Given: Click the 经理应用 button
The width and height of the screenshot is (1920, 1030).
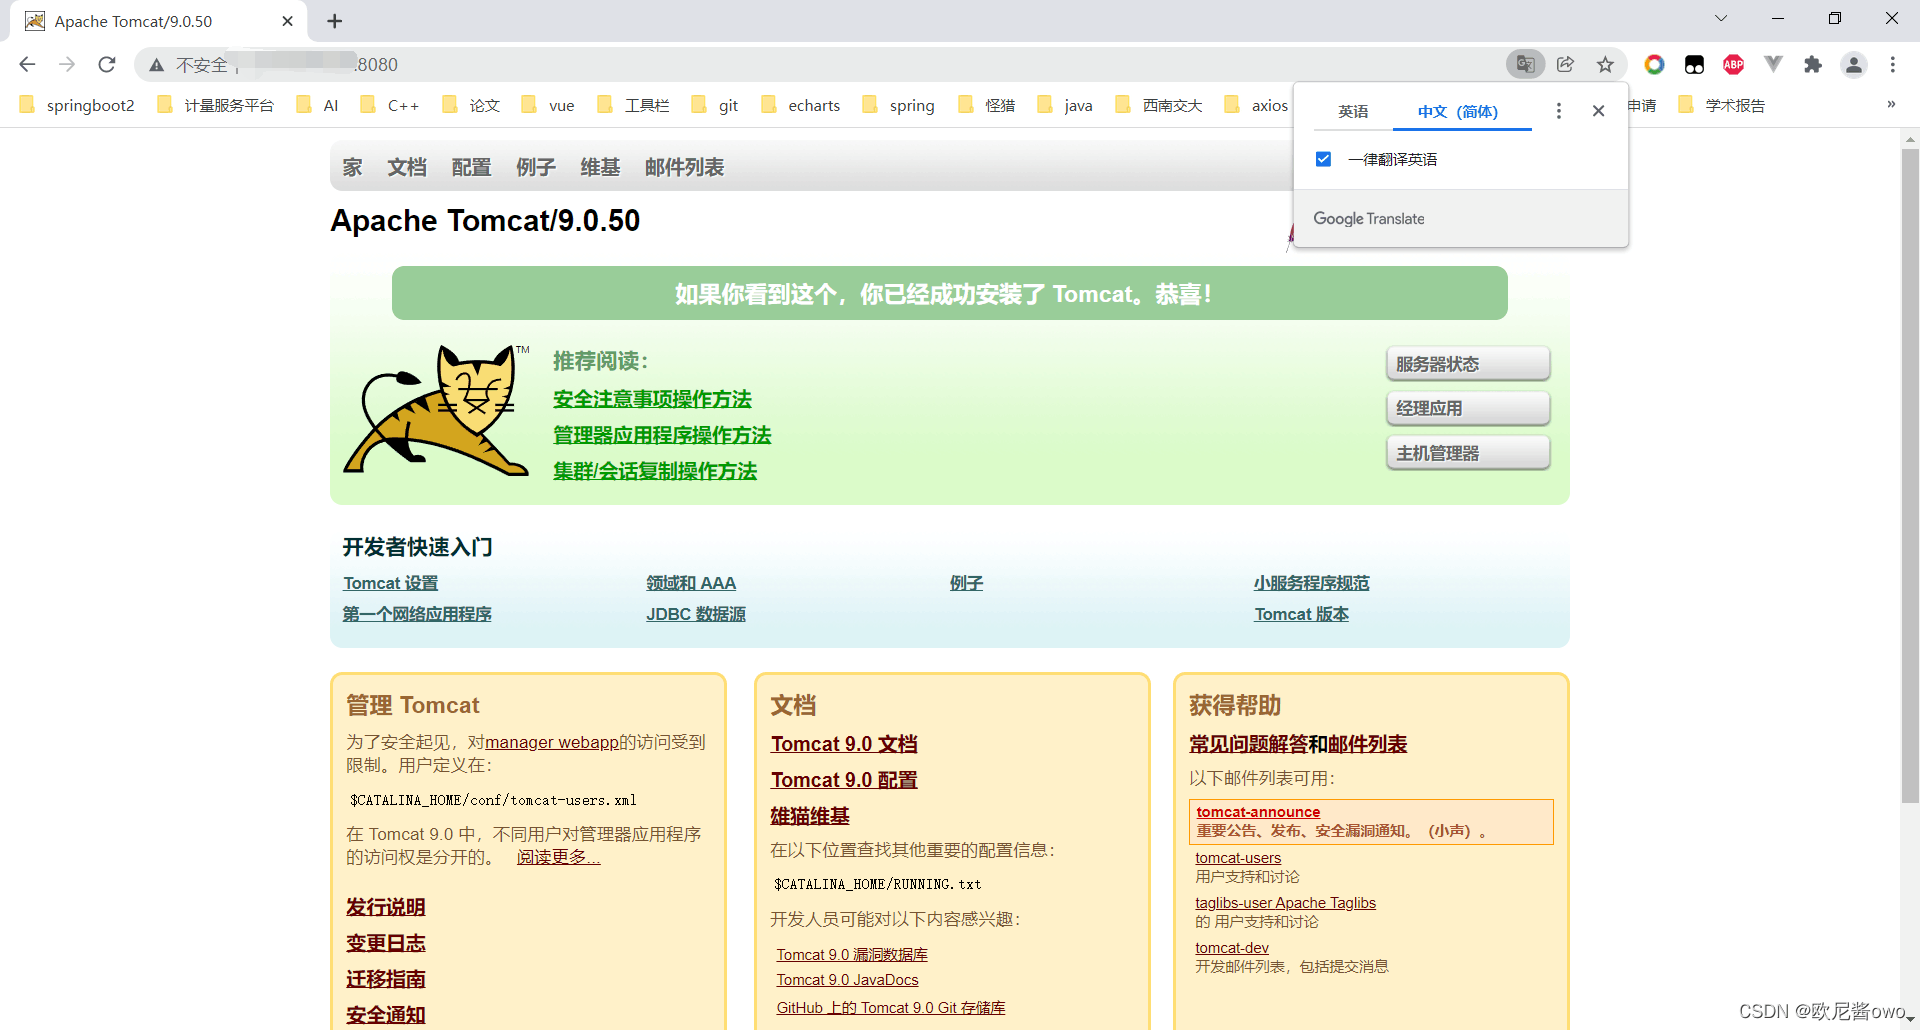Looking at the screenshot, I should point(1468,408).
